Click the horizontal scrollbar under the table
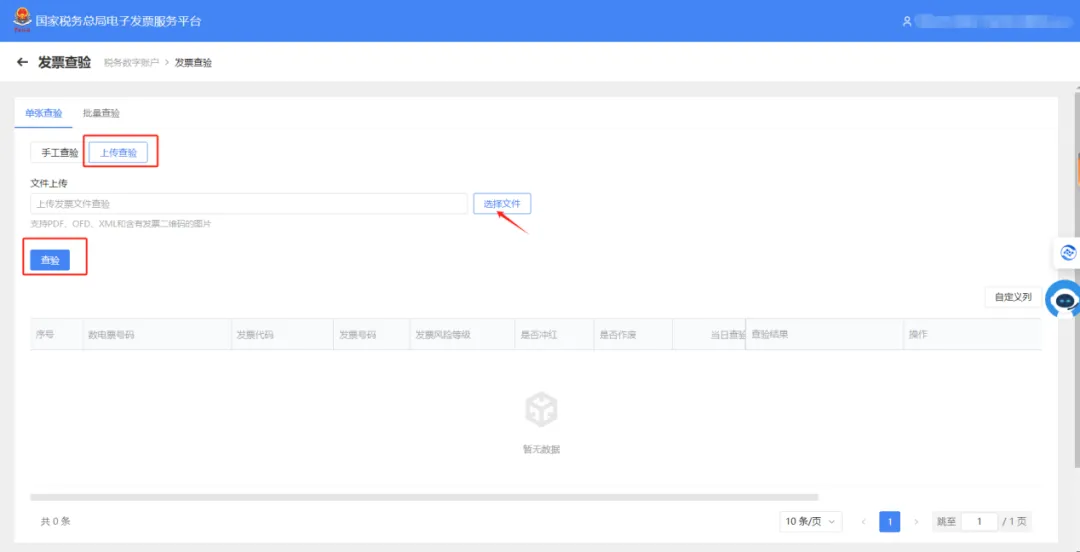Image resolution: width=1080 pixels, height=552 pixels. pos(424,497)
